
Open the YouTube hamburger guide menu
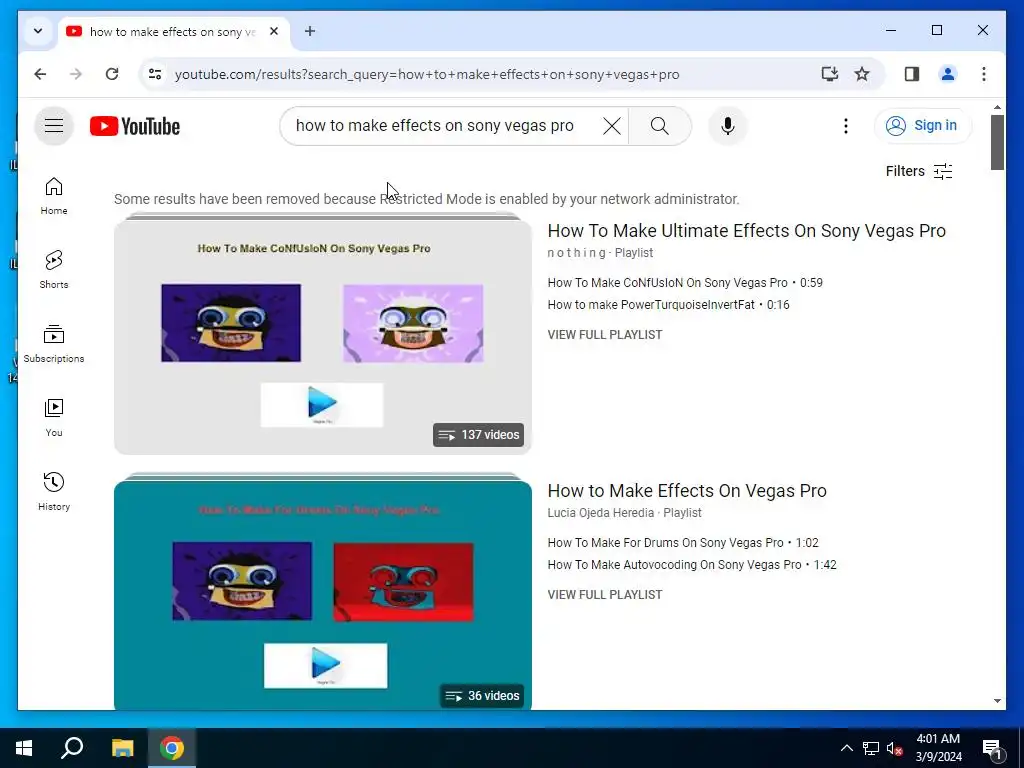(54, 125)
